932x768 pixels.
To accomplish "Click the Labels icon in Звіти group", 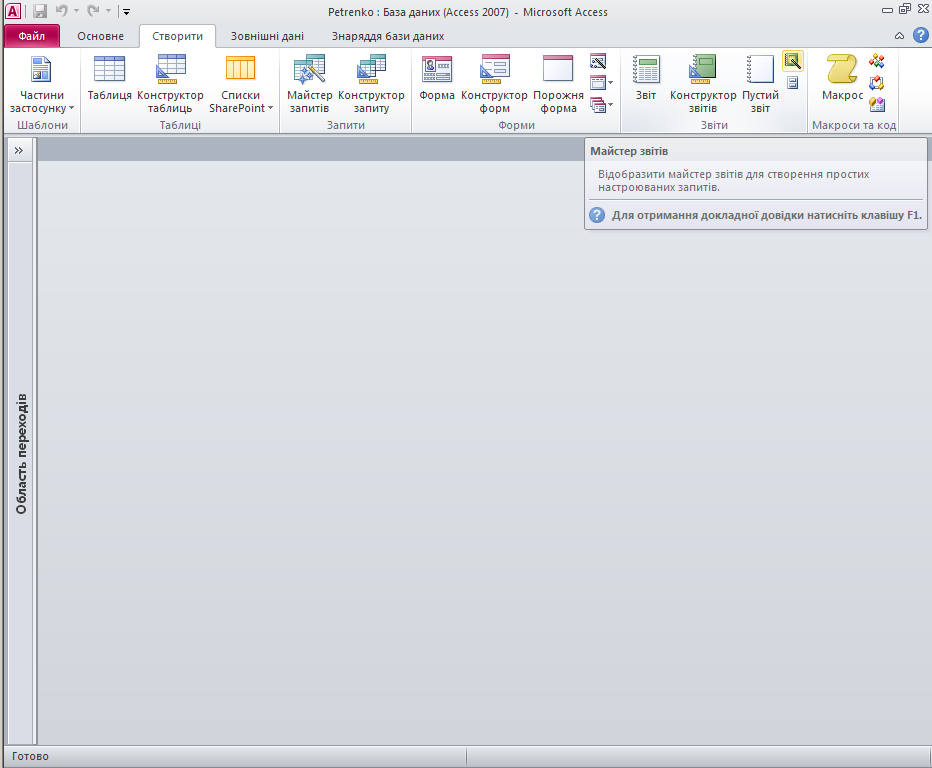I will [793, 83].
